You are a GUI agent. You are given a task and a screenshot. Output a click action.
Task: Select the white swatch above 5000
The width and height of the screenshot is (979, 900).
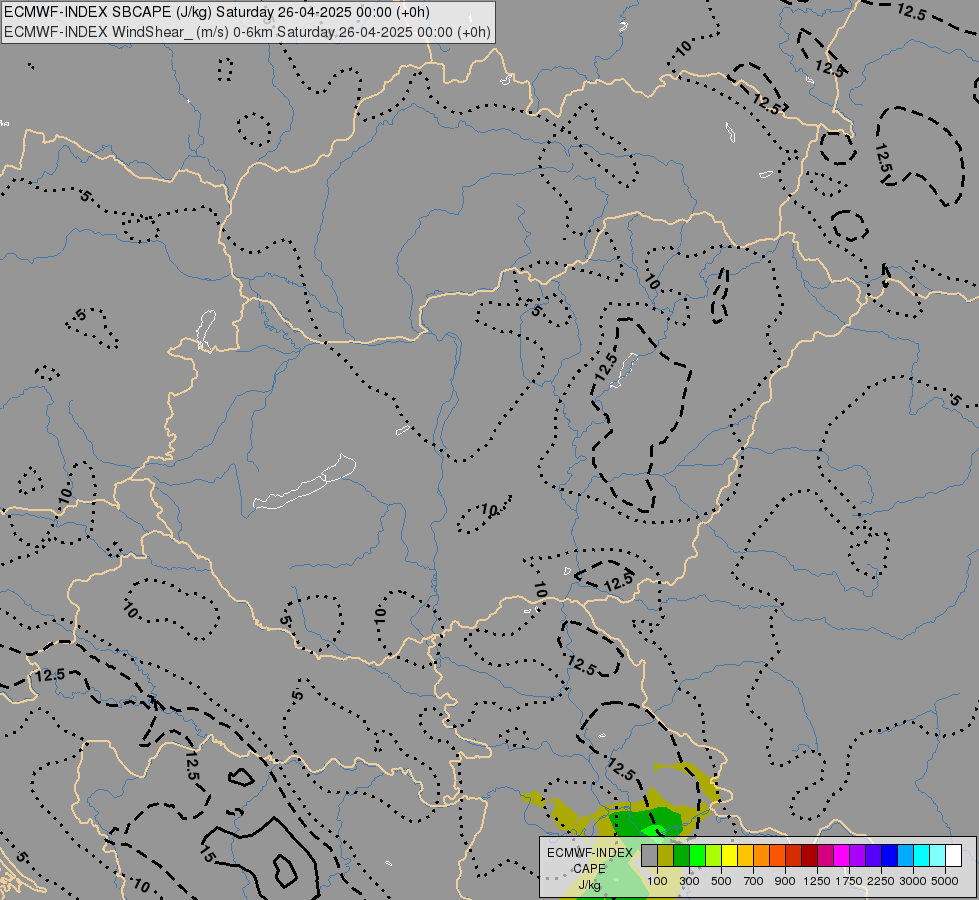(954, 856)
